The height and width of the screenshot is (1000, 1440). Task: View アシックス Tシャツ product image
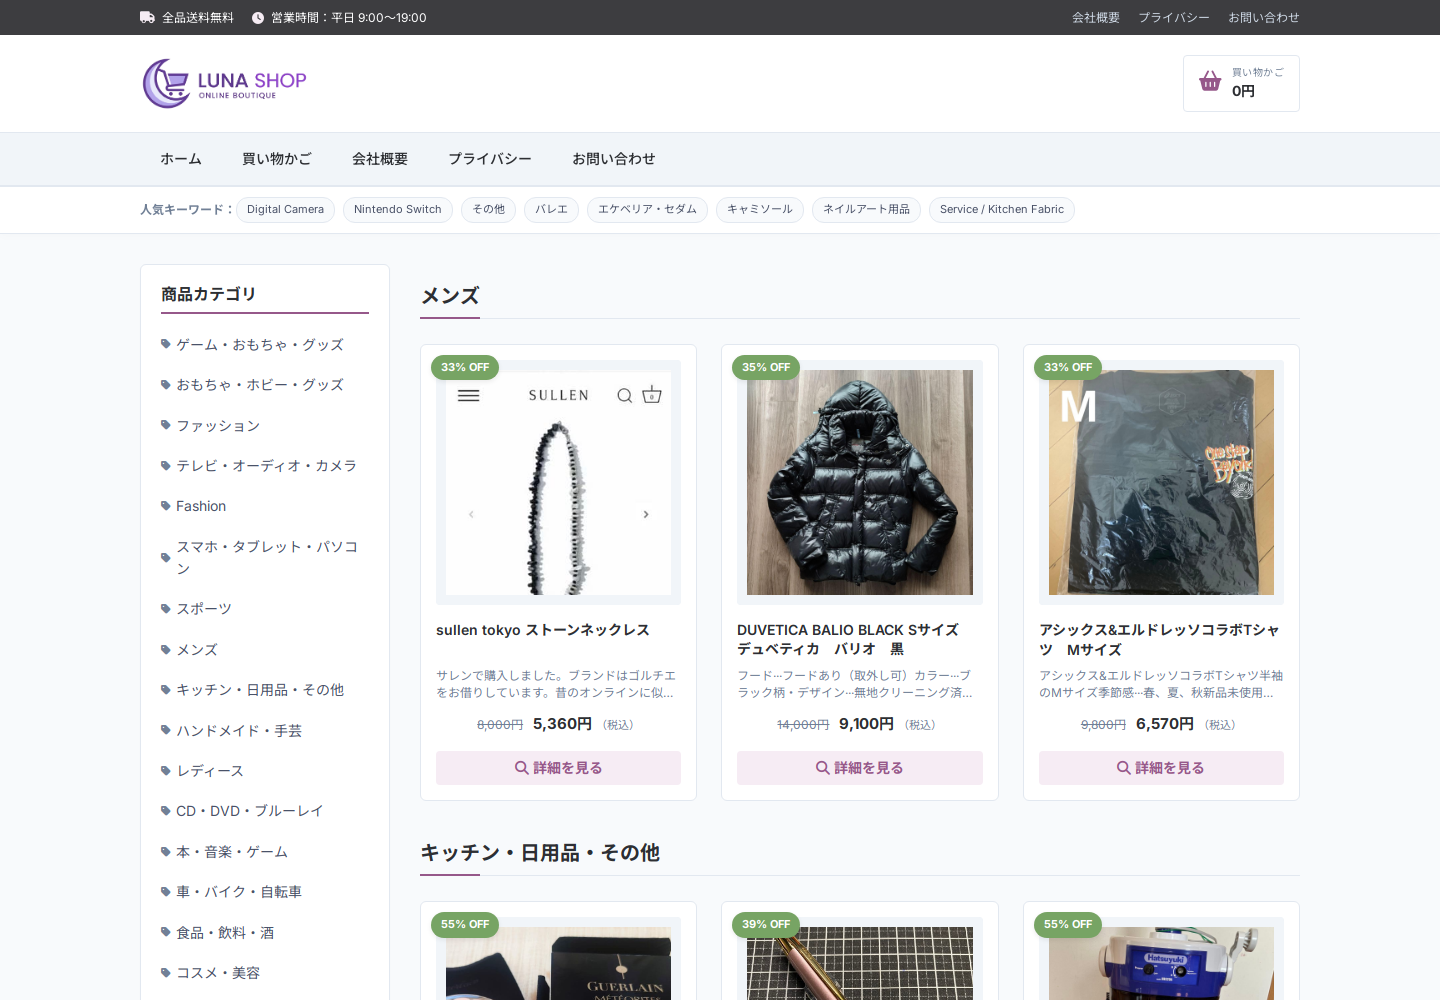[x=1161, y=482]
